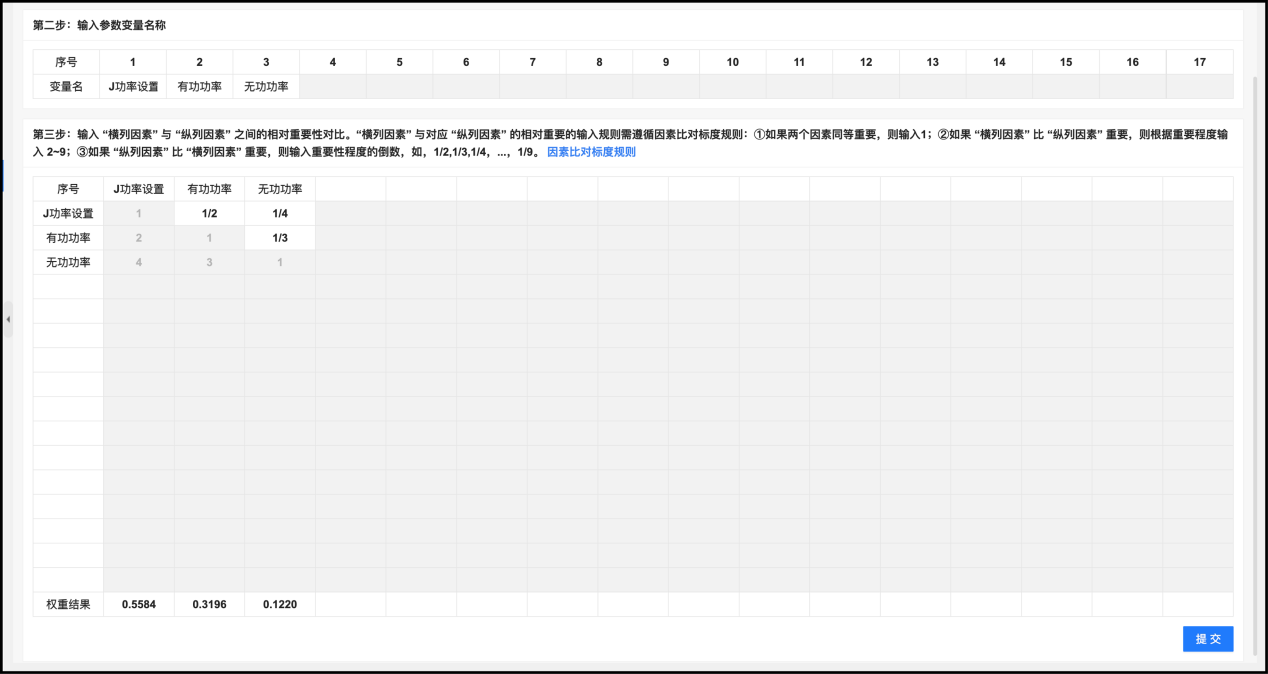
Task: Click the greyed cell showing value 3
Action: pyautogui.click(x=209, y=262)
